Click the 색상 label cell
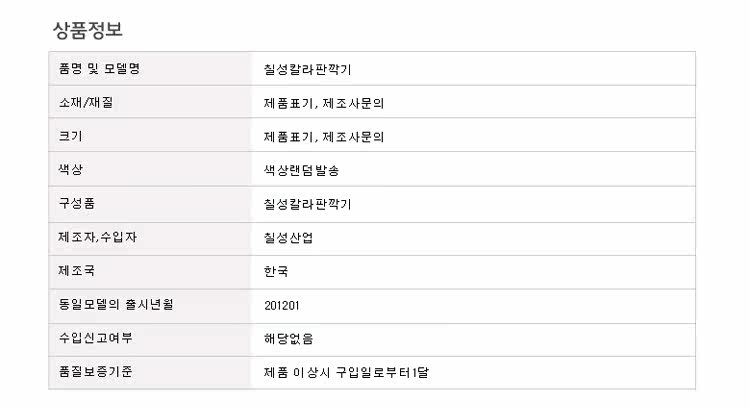The width and height of the screenshot is (750, 409). click(70, 170)
